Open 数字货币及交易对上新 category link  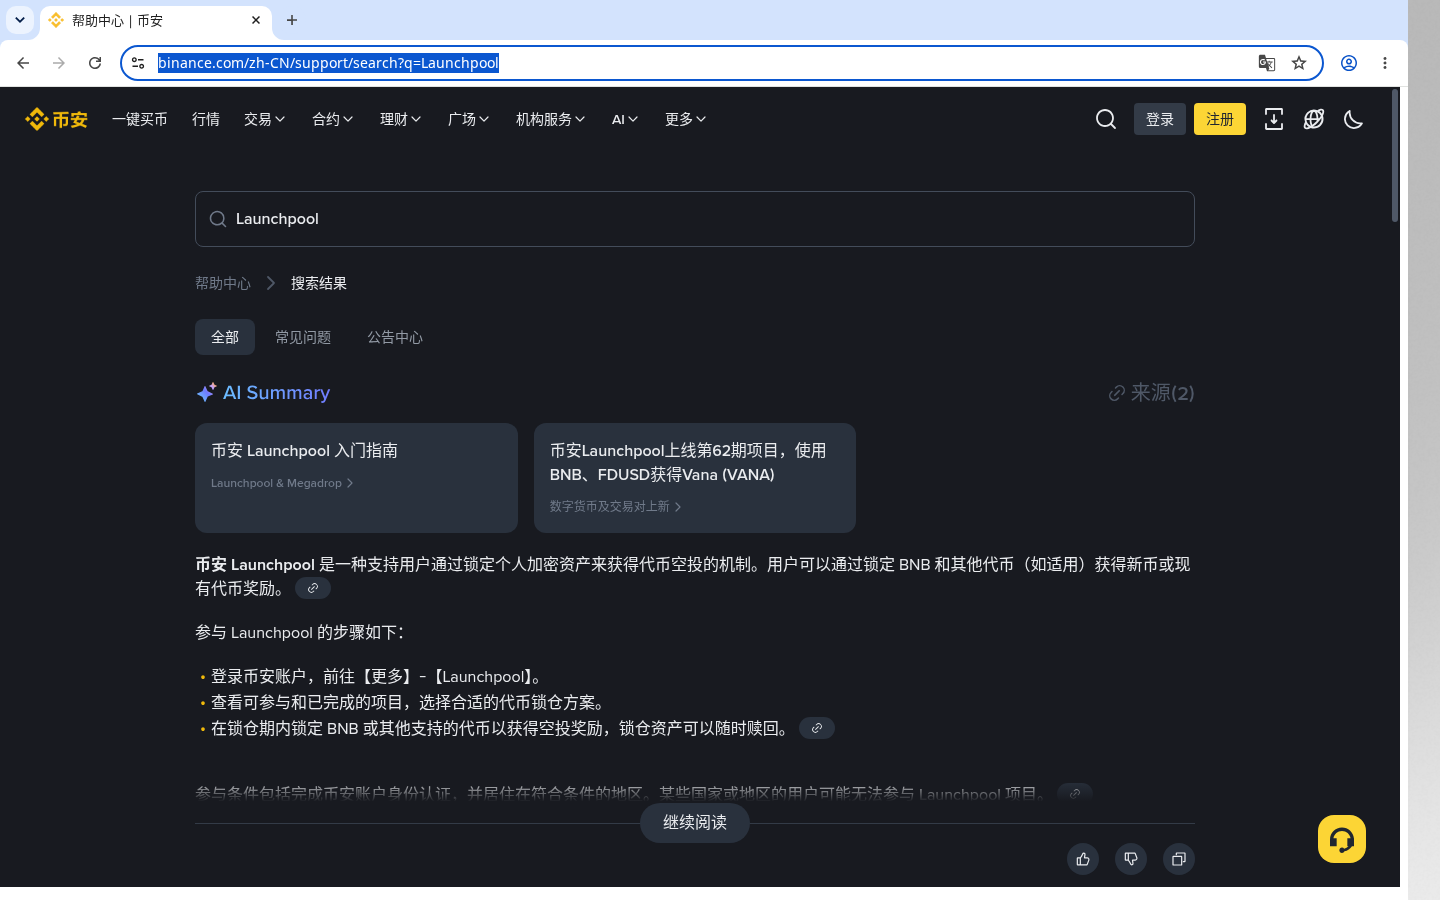(x=616, y=507)
